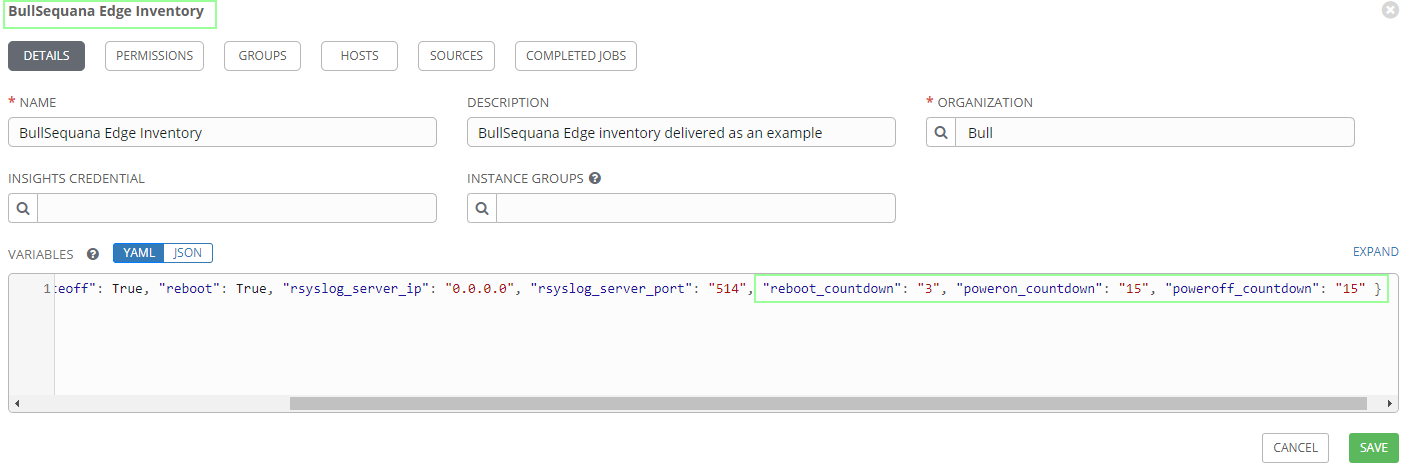Viewport: 1413px width, 474px height.
Task: Click the right scroll arrow of variables editor
Action: coord(1391,404)
